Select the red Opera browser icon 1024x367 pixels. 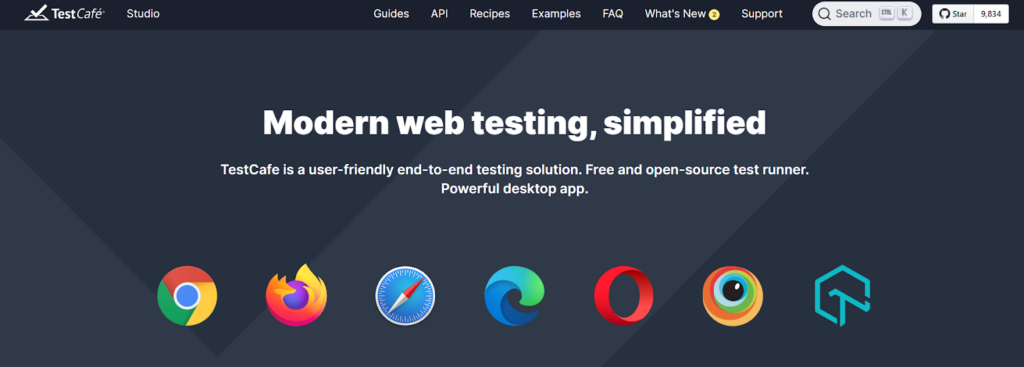[x=624, y=296]
